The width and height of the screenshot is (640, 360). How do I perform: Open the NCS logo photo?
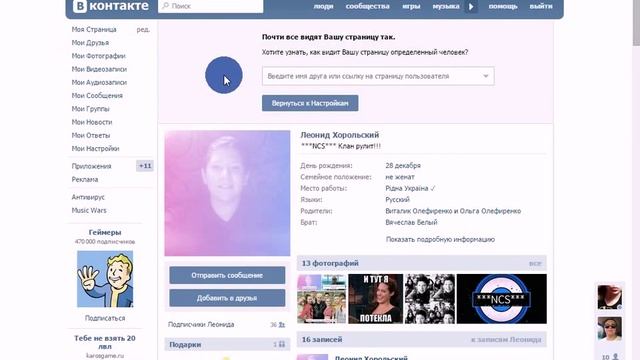click(x=502, y=299)
